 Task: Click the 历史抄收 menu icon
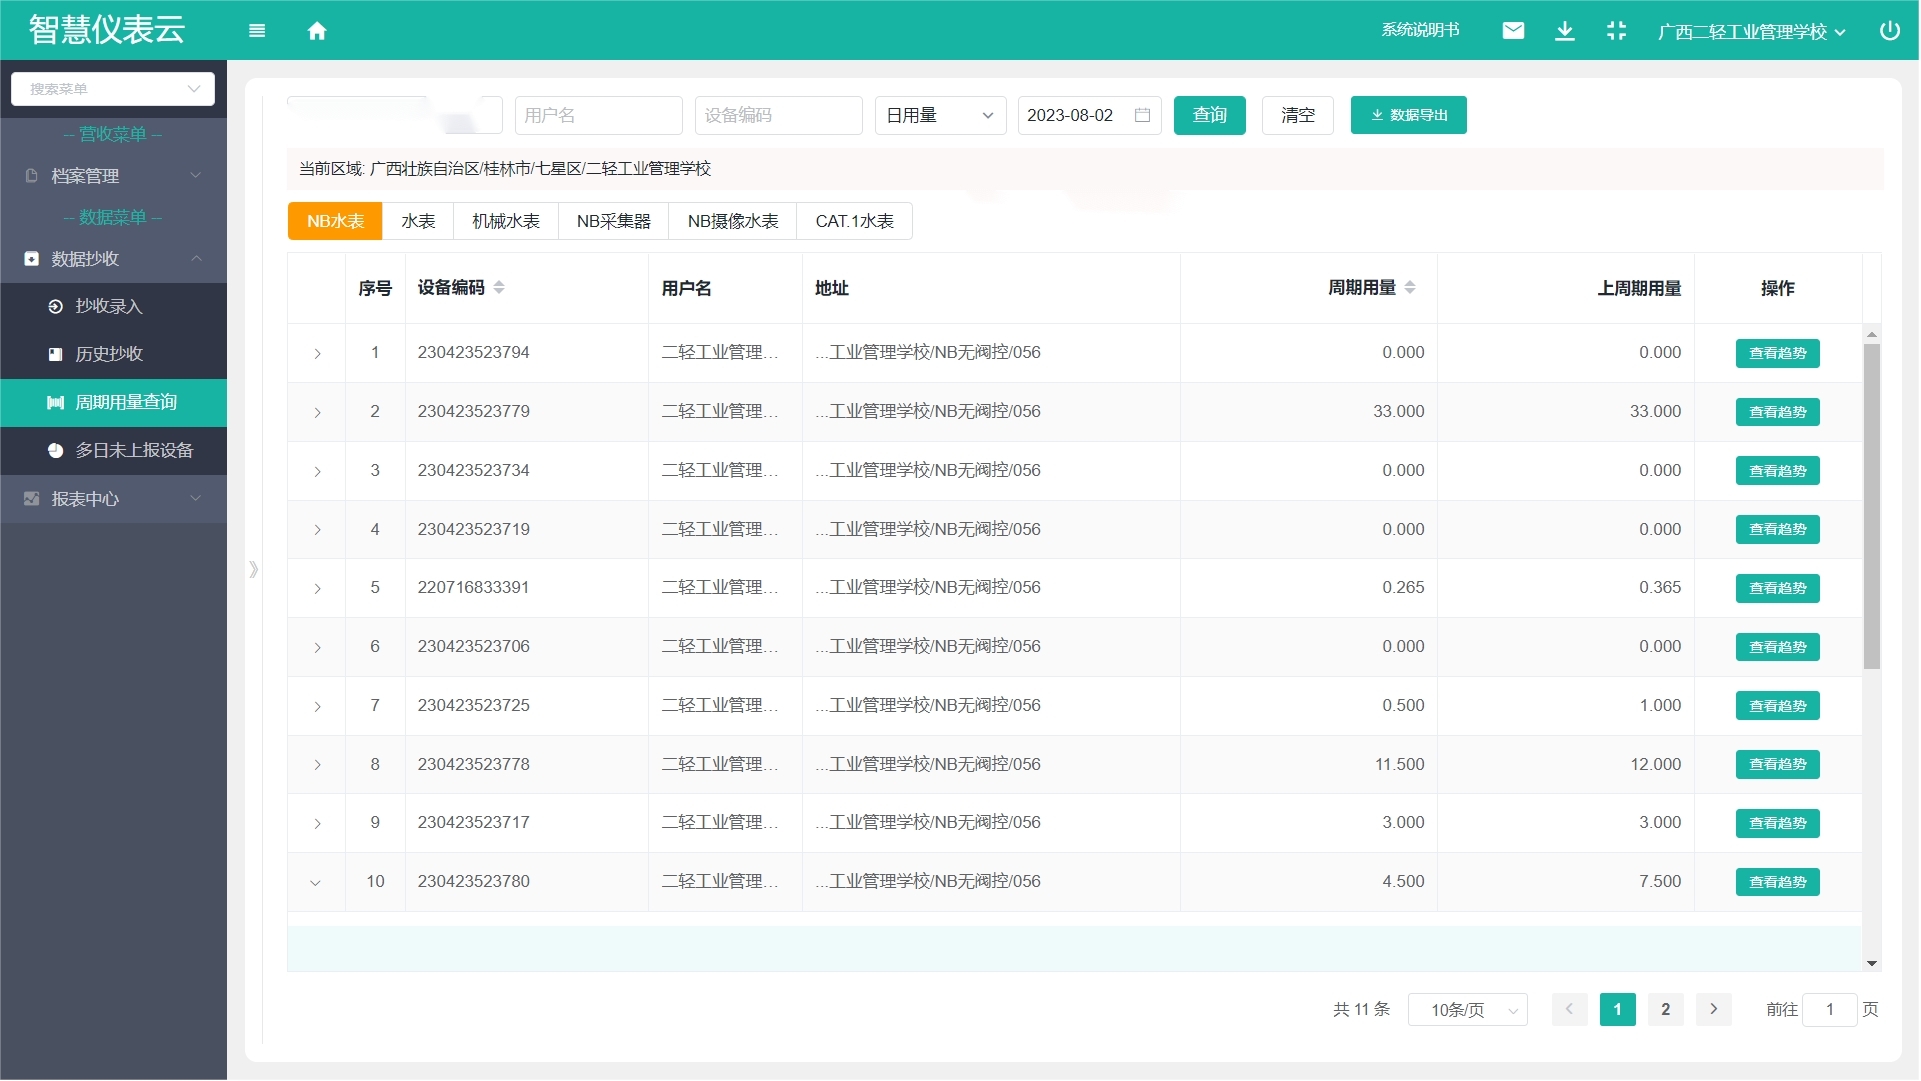(56, 355)
